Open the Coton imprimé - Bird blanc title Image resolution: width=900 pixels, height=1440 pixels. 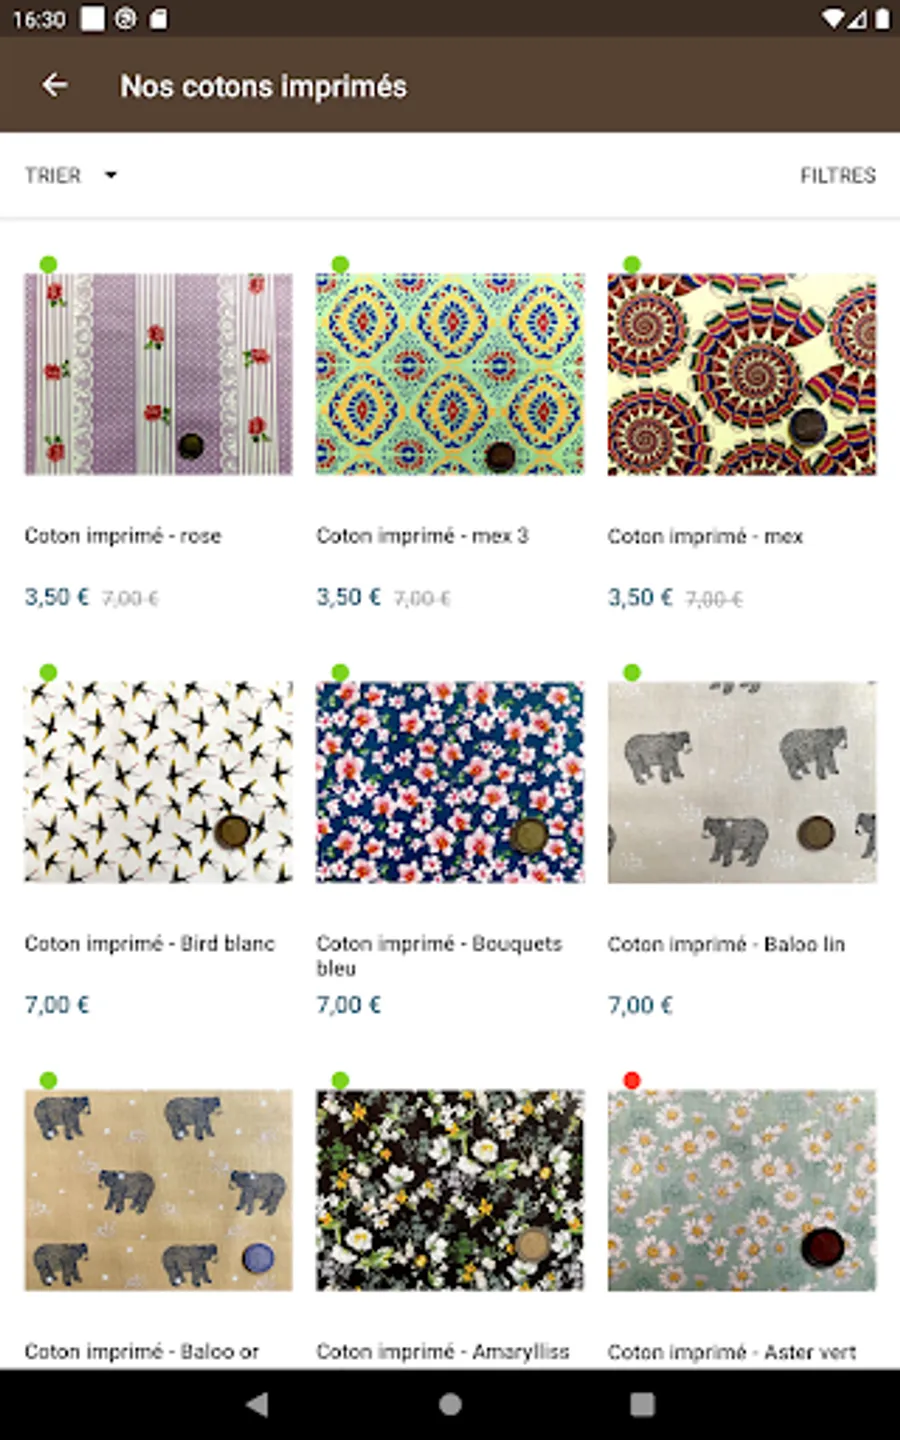pyautogui.click(x=150, y=944)
